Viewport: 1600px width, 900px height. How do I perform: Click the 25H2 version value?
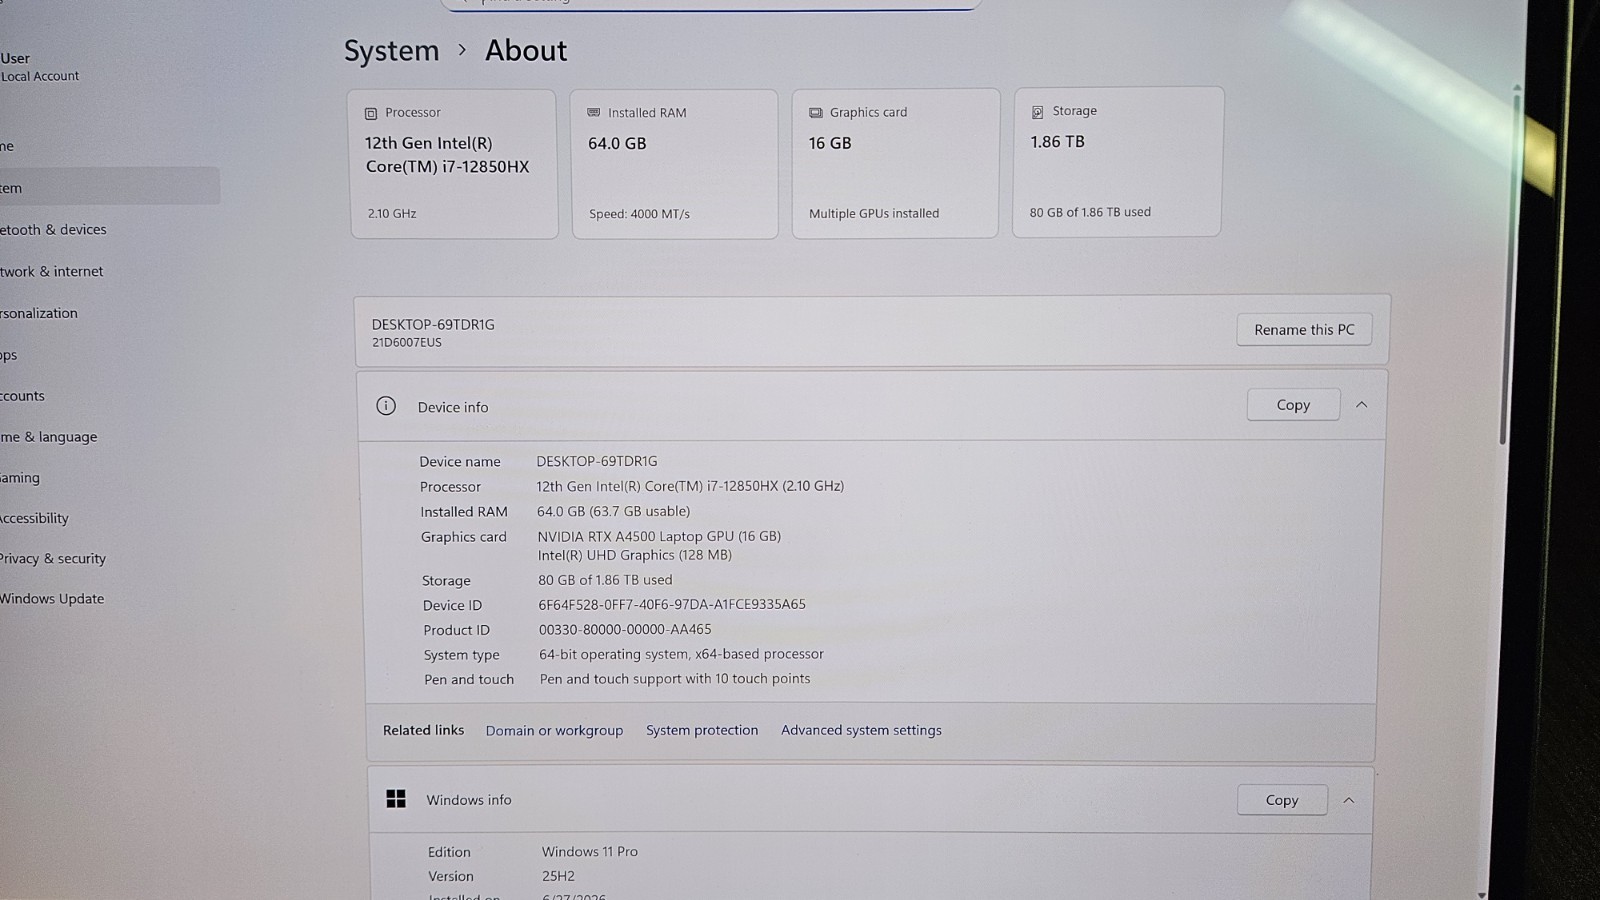(x=558, y=876)
